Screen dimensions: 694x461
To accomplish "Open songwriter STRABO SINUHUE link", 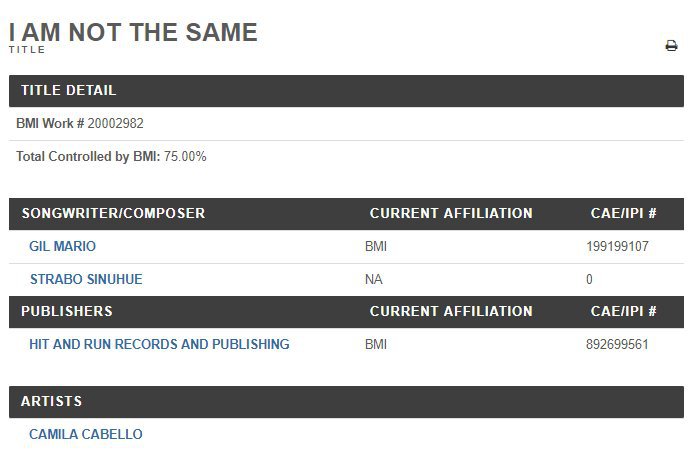I will tap(86, 279).
